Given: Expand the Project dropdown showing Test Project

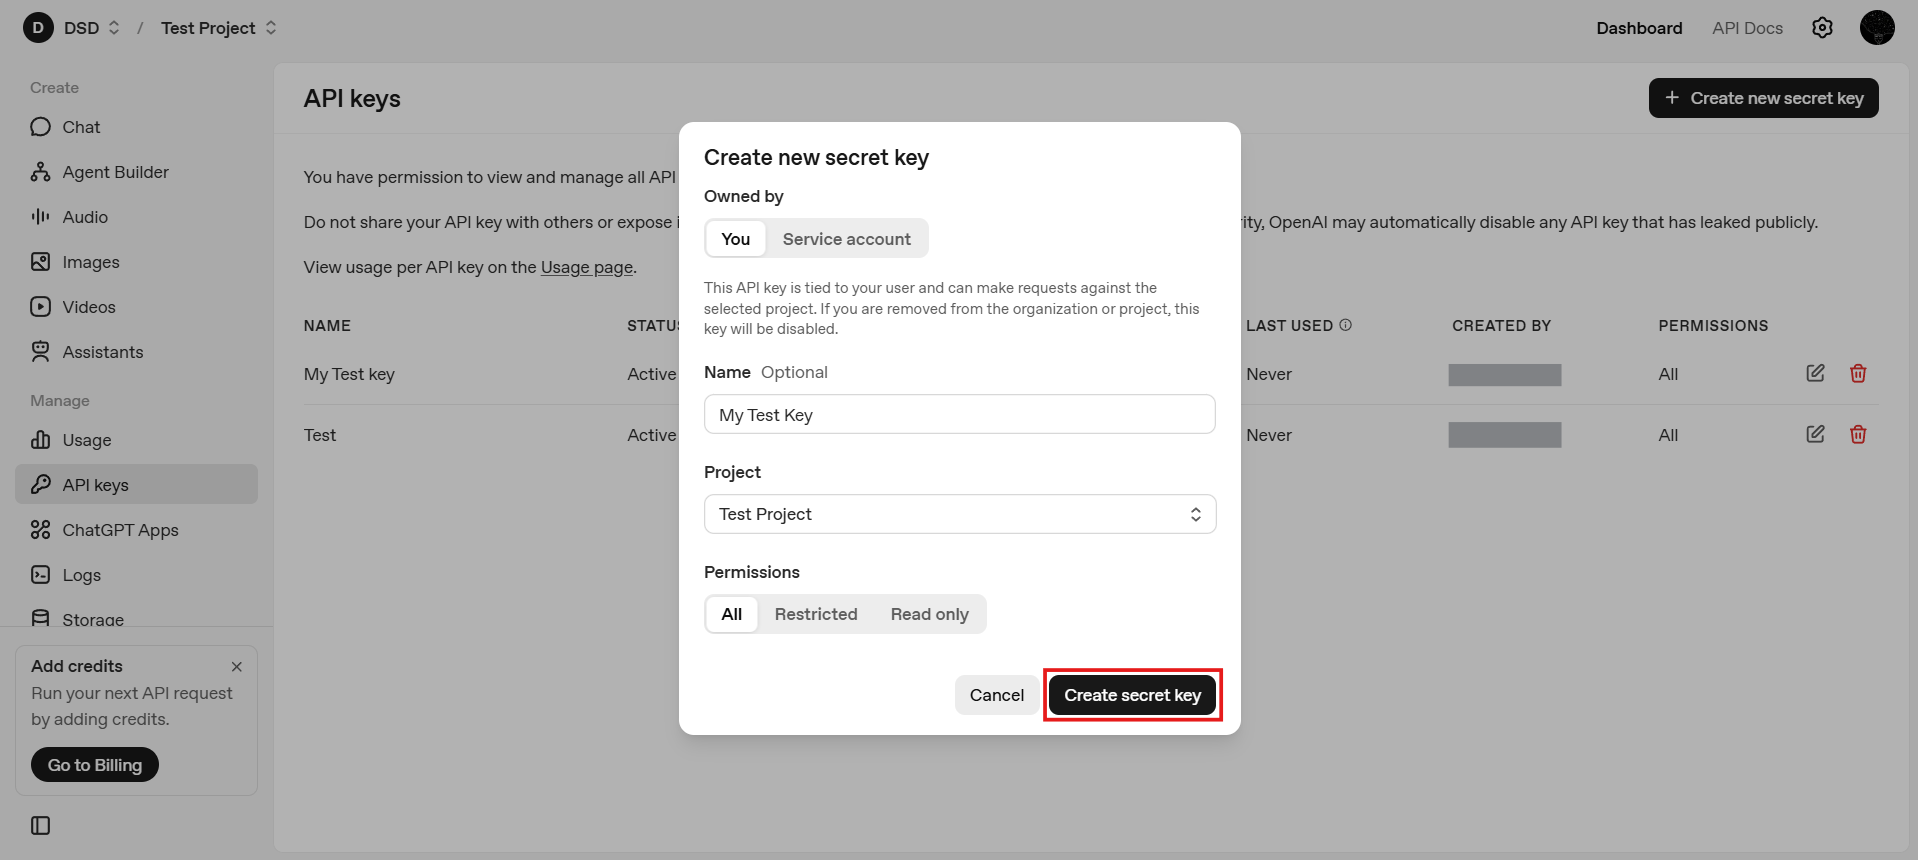Looking at the screenshot, I should (x=959, y=514).
